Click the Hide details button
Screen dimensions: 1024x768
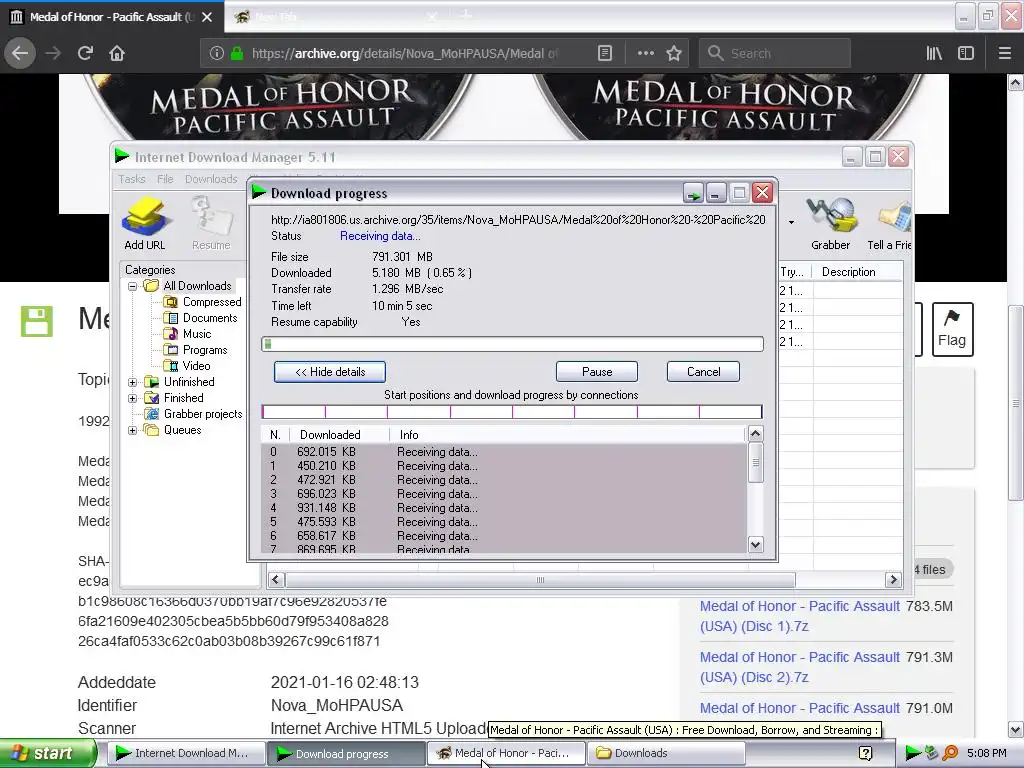330,372
